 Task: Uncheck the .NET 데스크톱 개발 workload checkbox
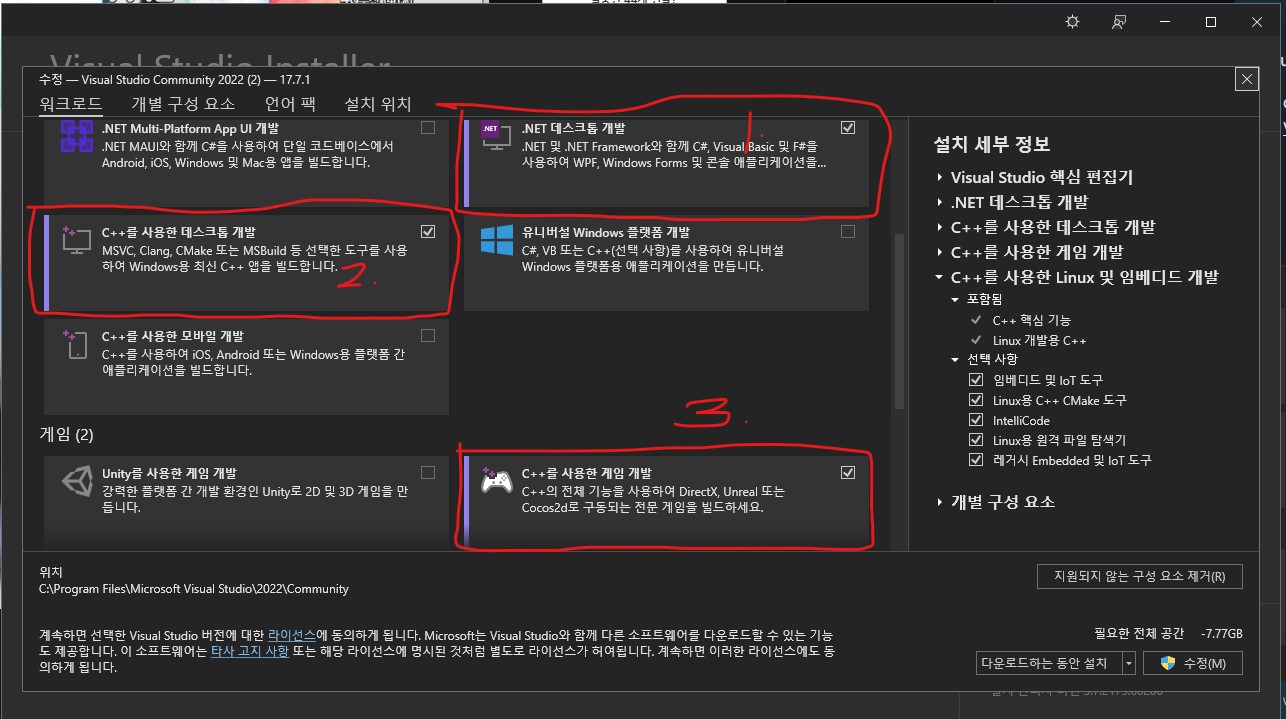coord(848,128)
